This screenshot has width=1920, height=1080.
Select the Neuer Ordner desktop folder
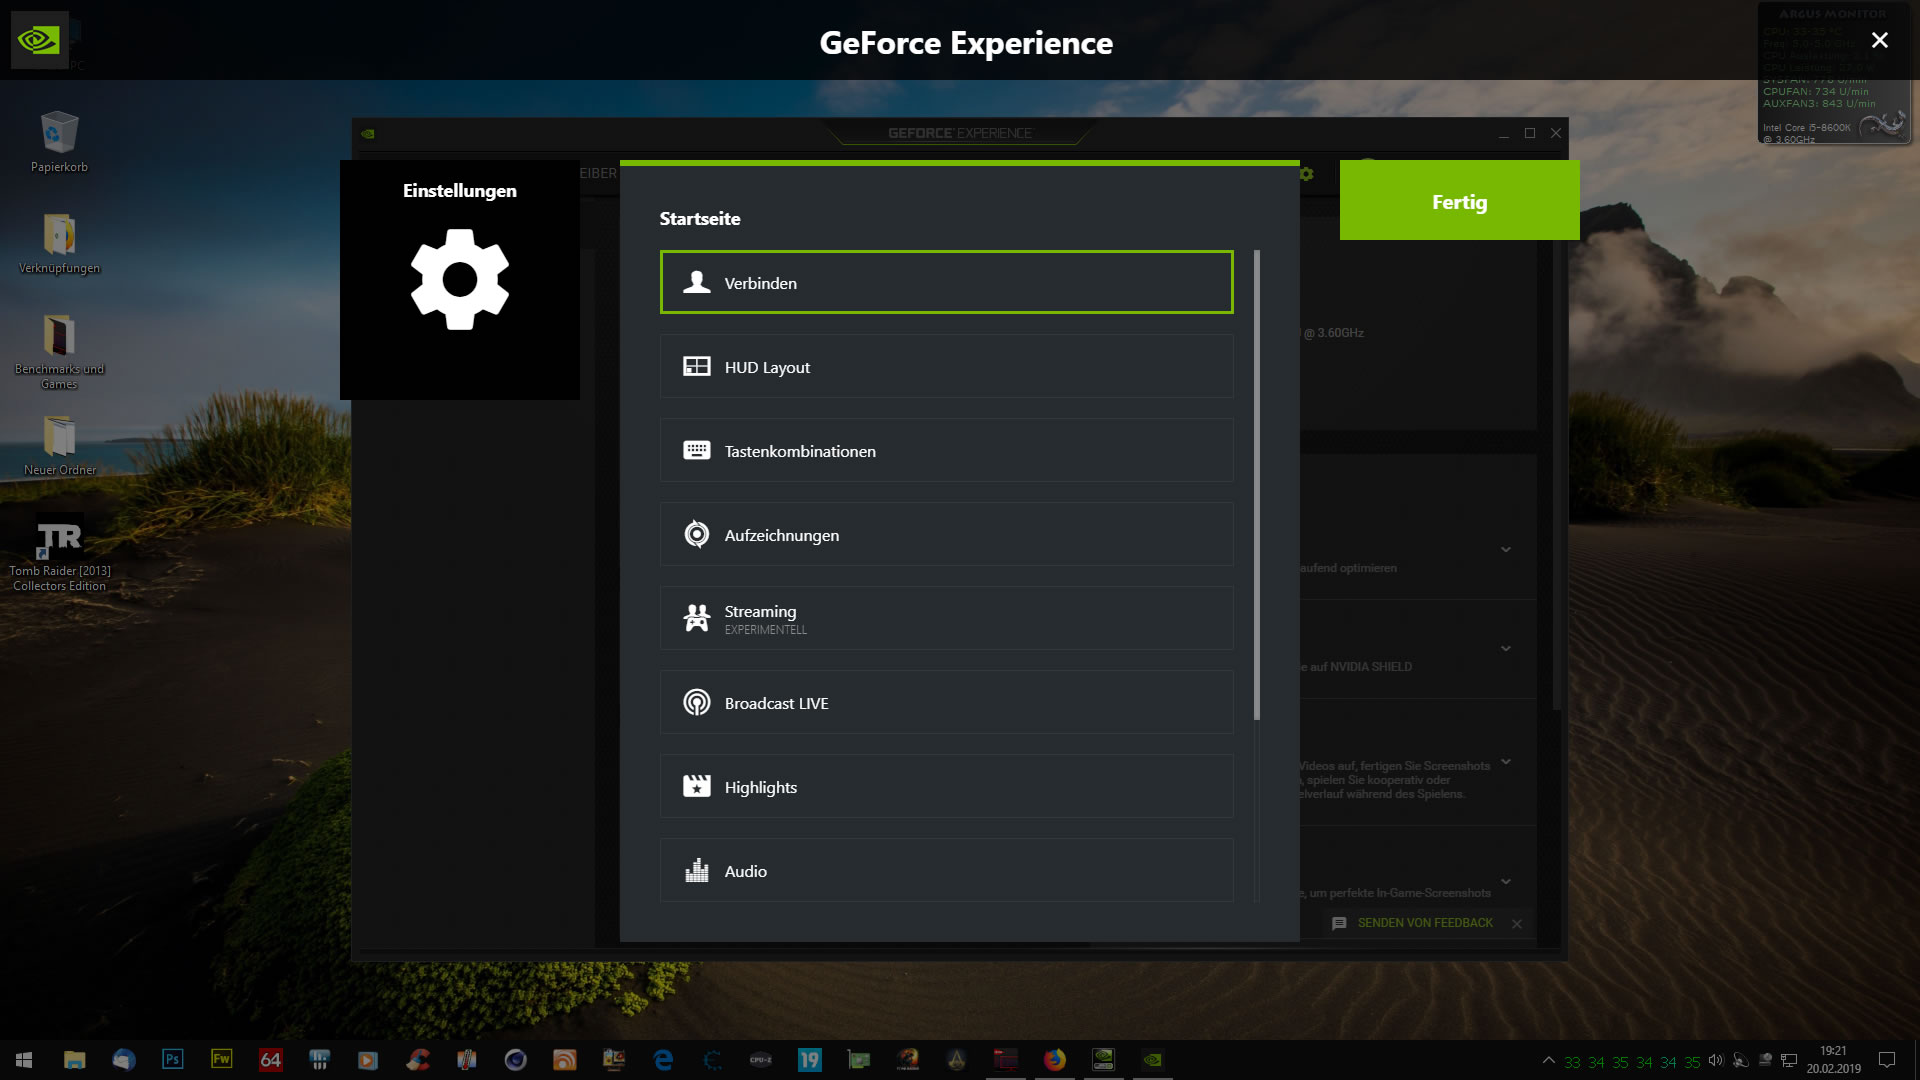coord(59,445)
